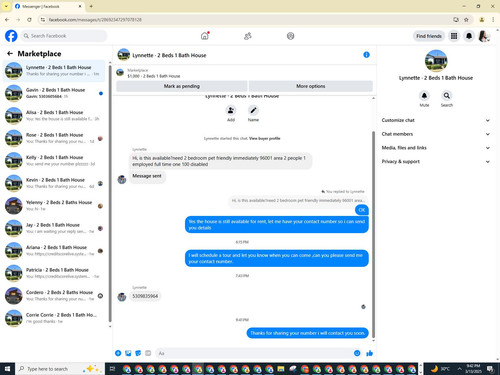Viewport: 500px width, 375px height.
Task: Open the Home feed icon
Action: [x=205, y=36]
